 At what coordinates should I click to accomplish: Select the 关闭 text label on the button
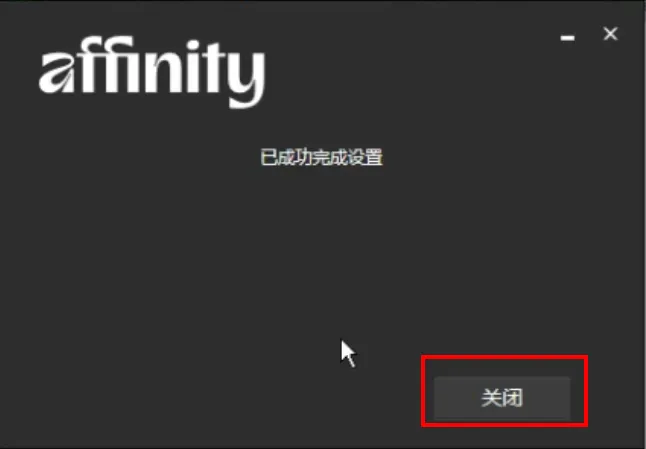502,398
